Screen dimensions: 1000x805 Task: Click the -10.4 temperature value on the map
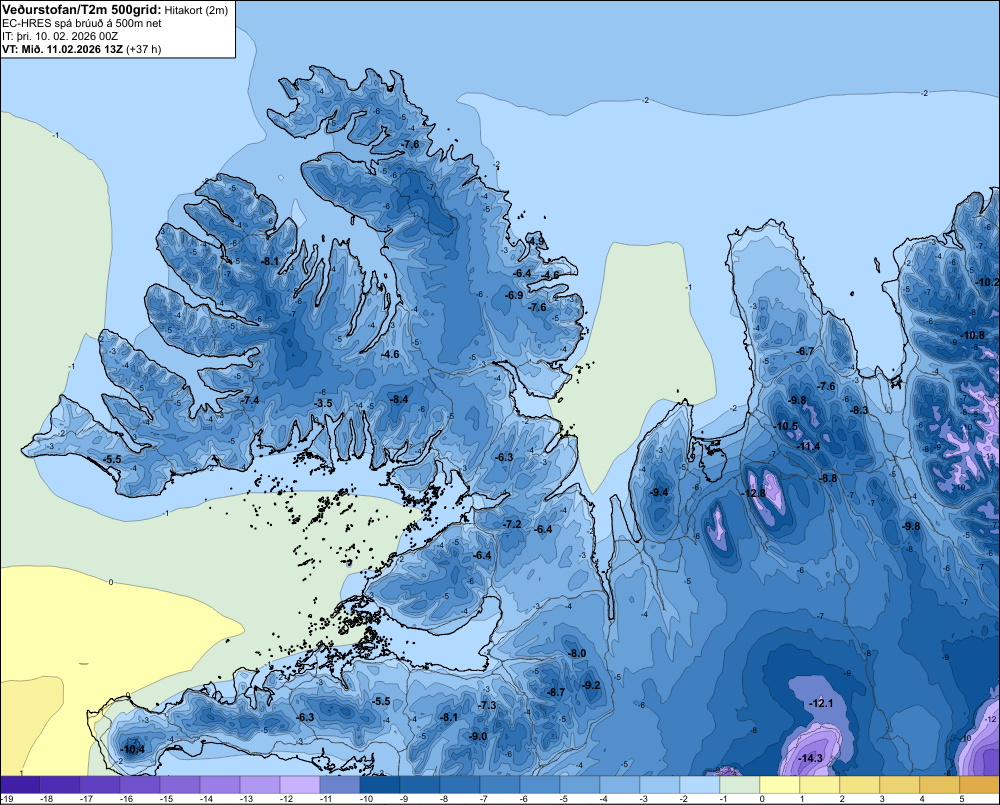pyautogui.click(x=133, y=750)
